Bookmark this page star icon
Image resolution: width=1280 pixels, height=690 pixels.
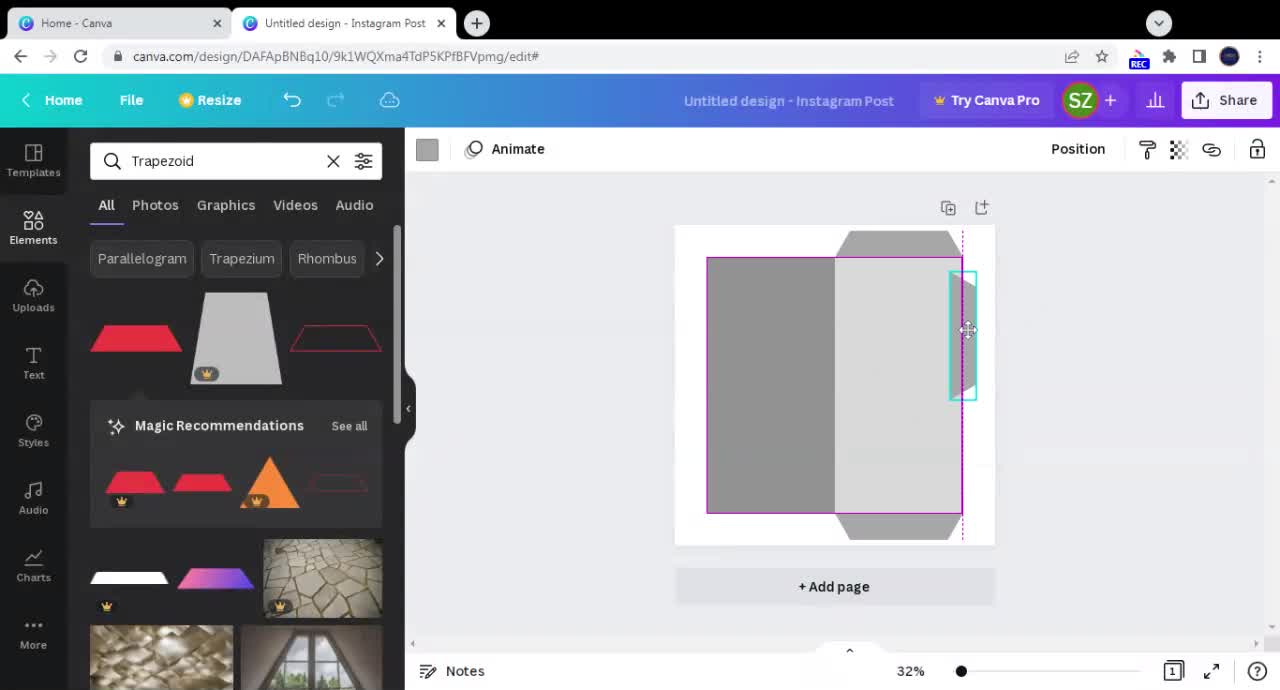click(1102, 56)
